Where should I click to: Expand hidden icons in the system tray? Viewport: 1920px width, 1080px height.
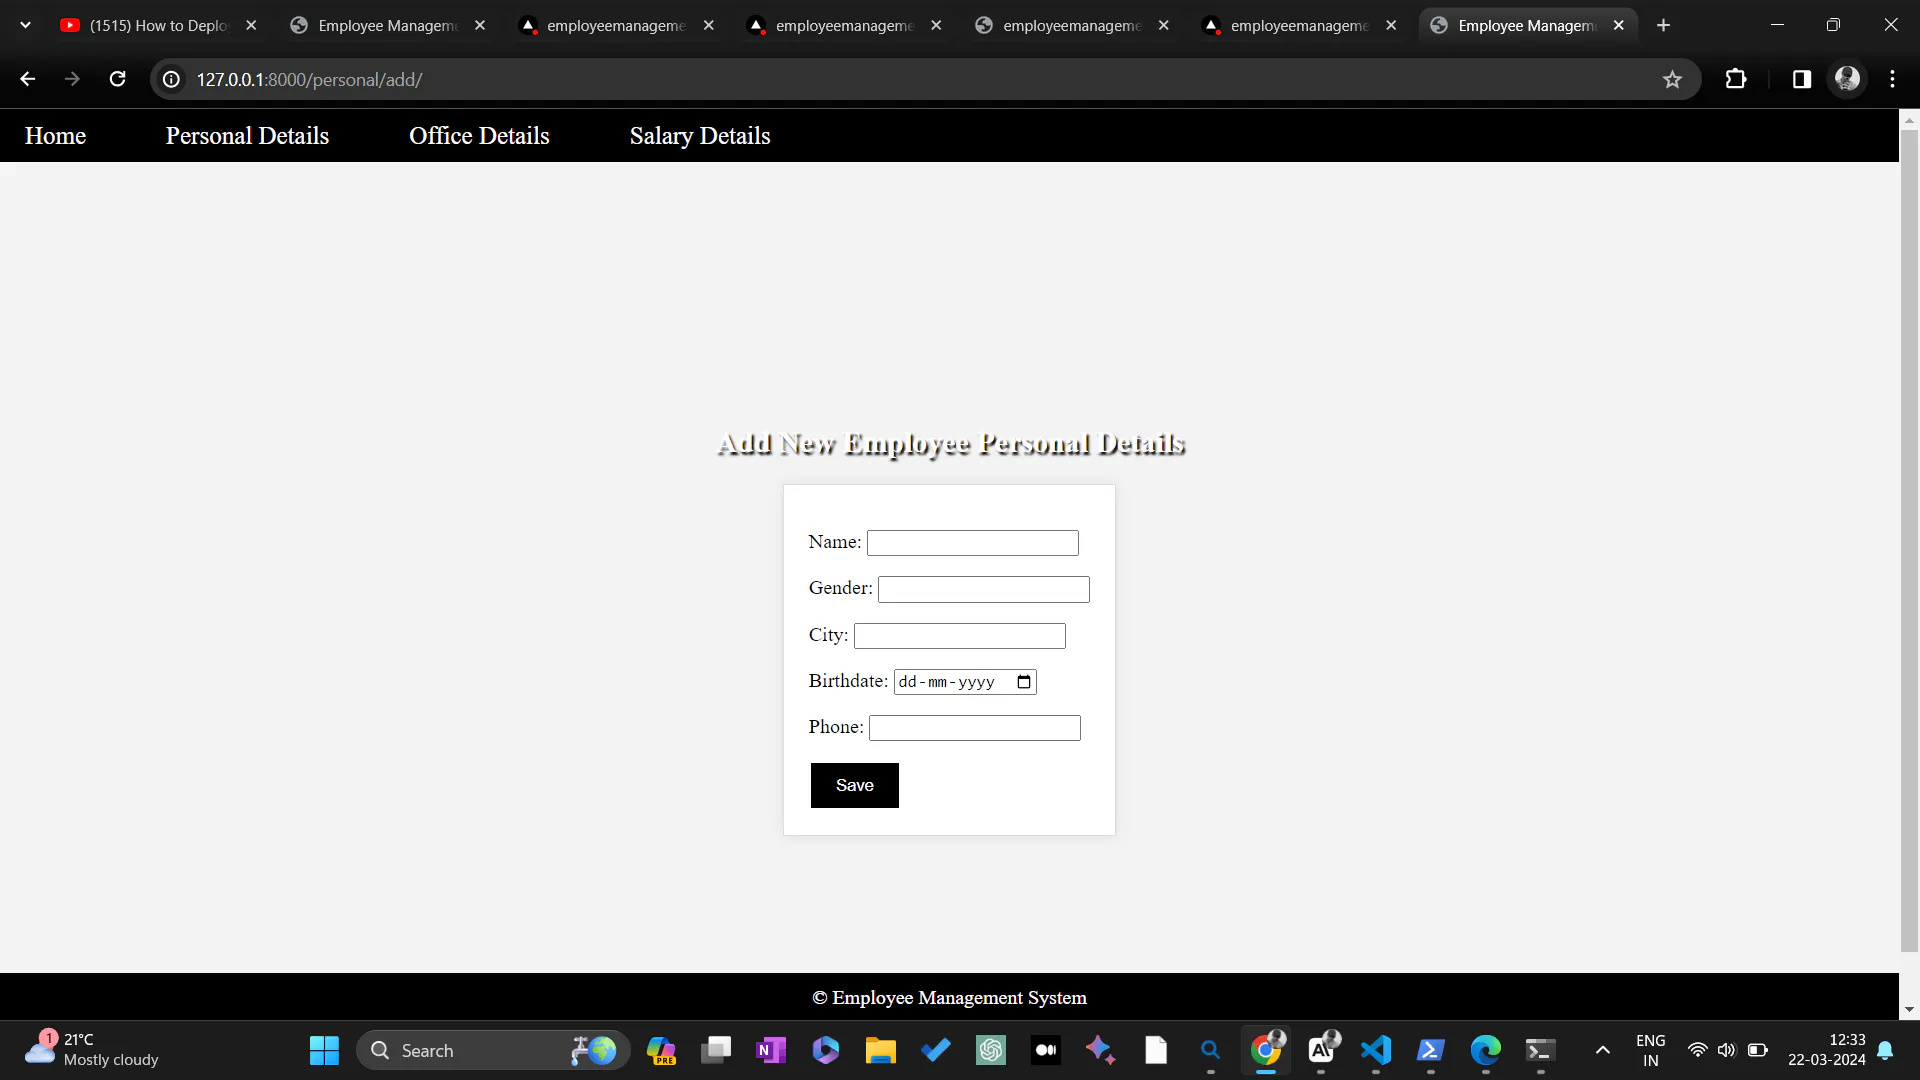pos(1601,1050)
